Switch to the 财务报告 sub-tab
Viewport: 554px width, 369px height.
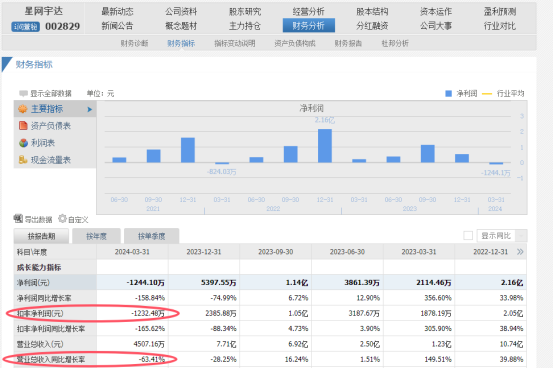pos(348,43)
